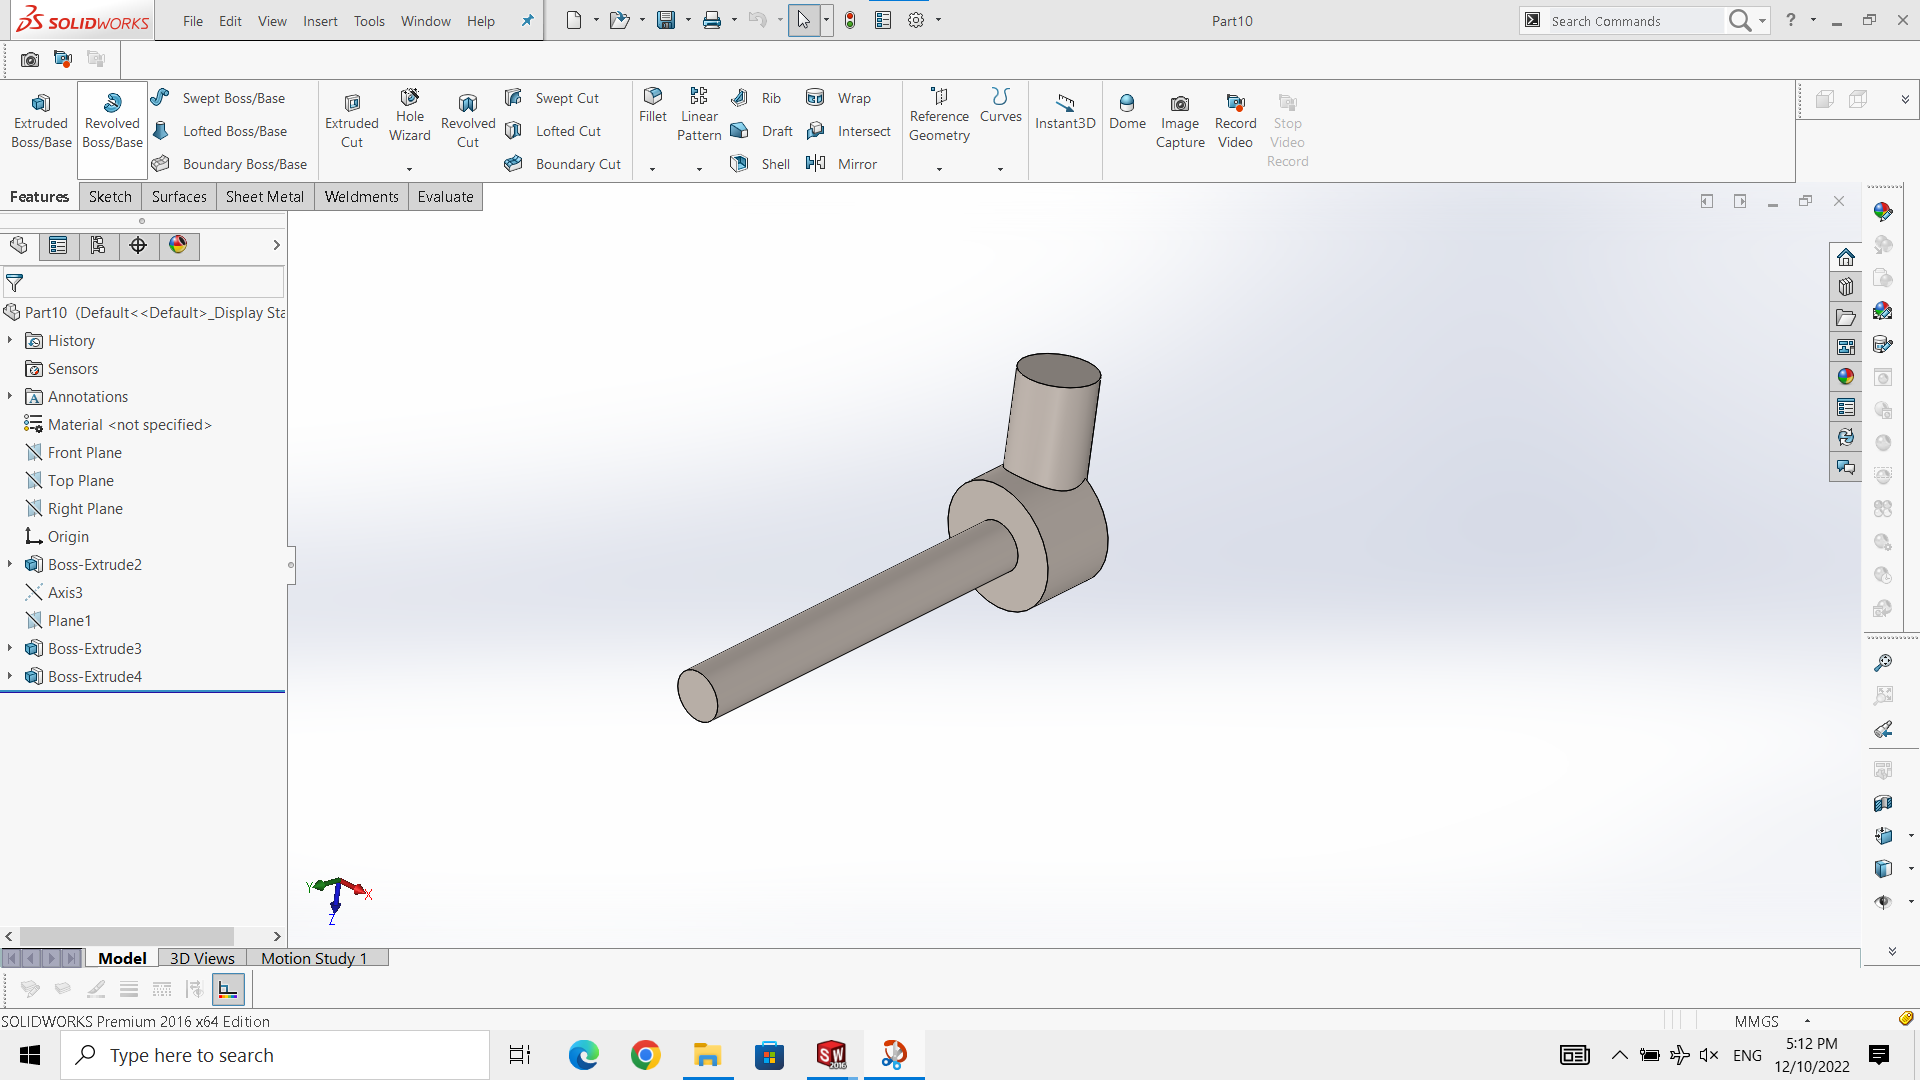This screenshot has width=1920, height=1080.
Task: Activate Instant3D
Action: (x=1065, y=112)
